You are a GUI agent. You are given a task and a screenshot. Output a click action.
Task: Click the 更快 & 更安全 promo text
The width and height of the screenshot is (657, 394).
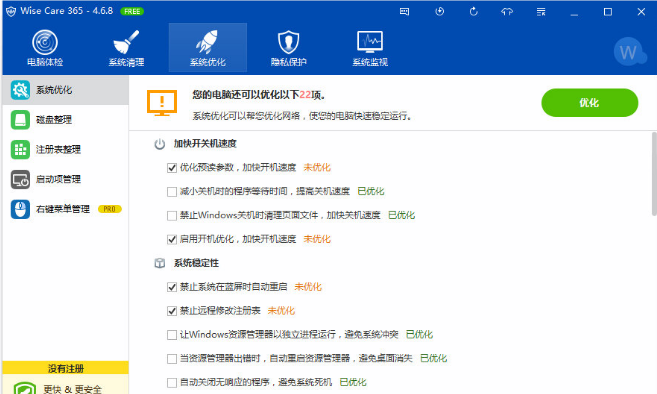[x=72, y=389]
